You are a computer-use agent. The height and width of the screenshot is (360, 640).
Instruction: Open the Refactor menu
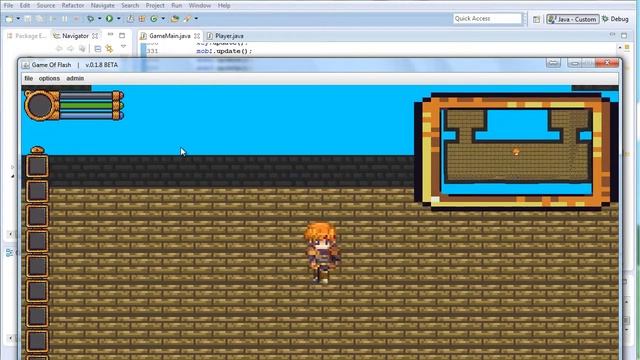click(x=73, y=6)
